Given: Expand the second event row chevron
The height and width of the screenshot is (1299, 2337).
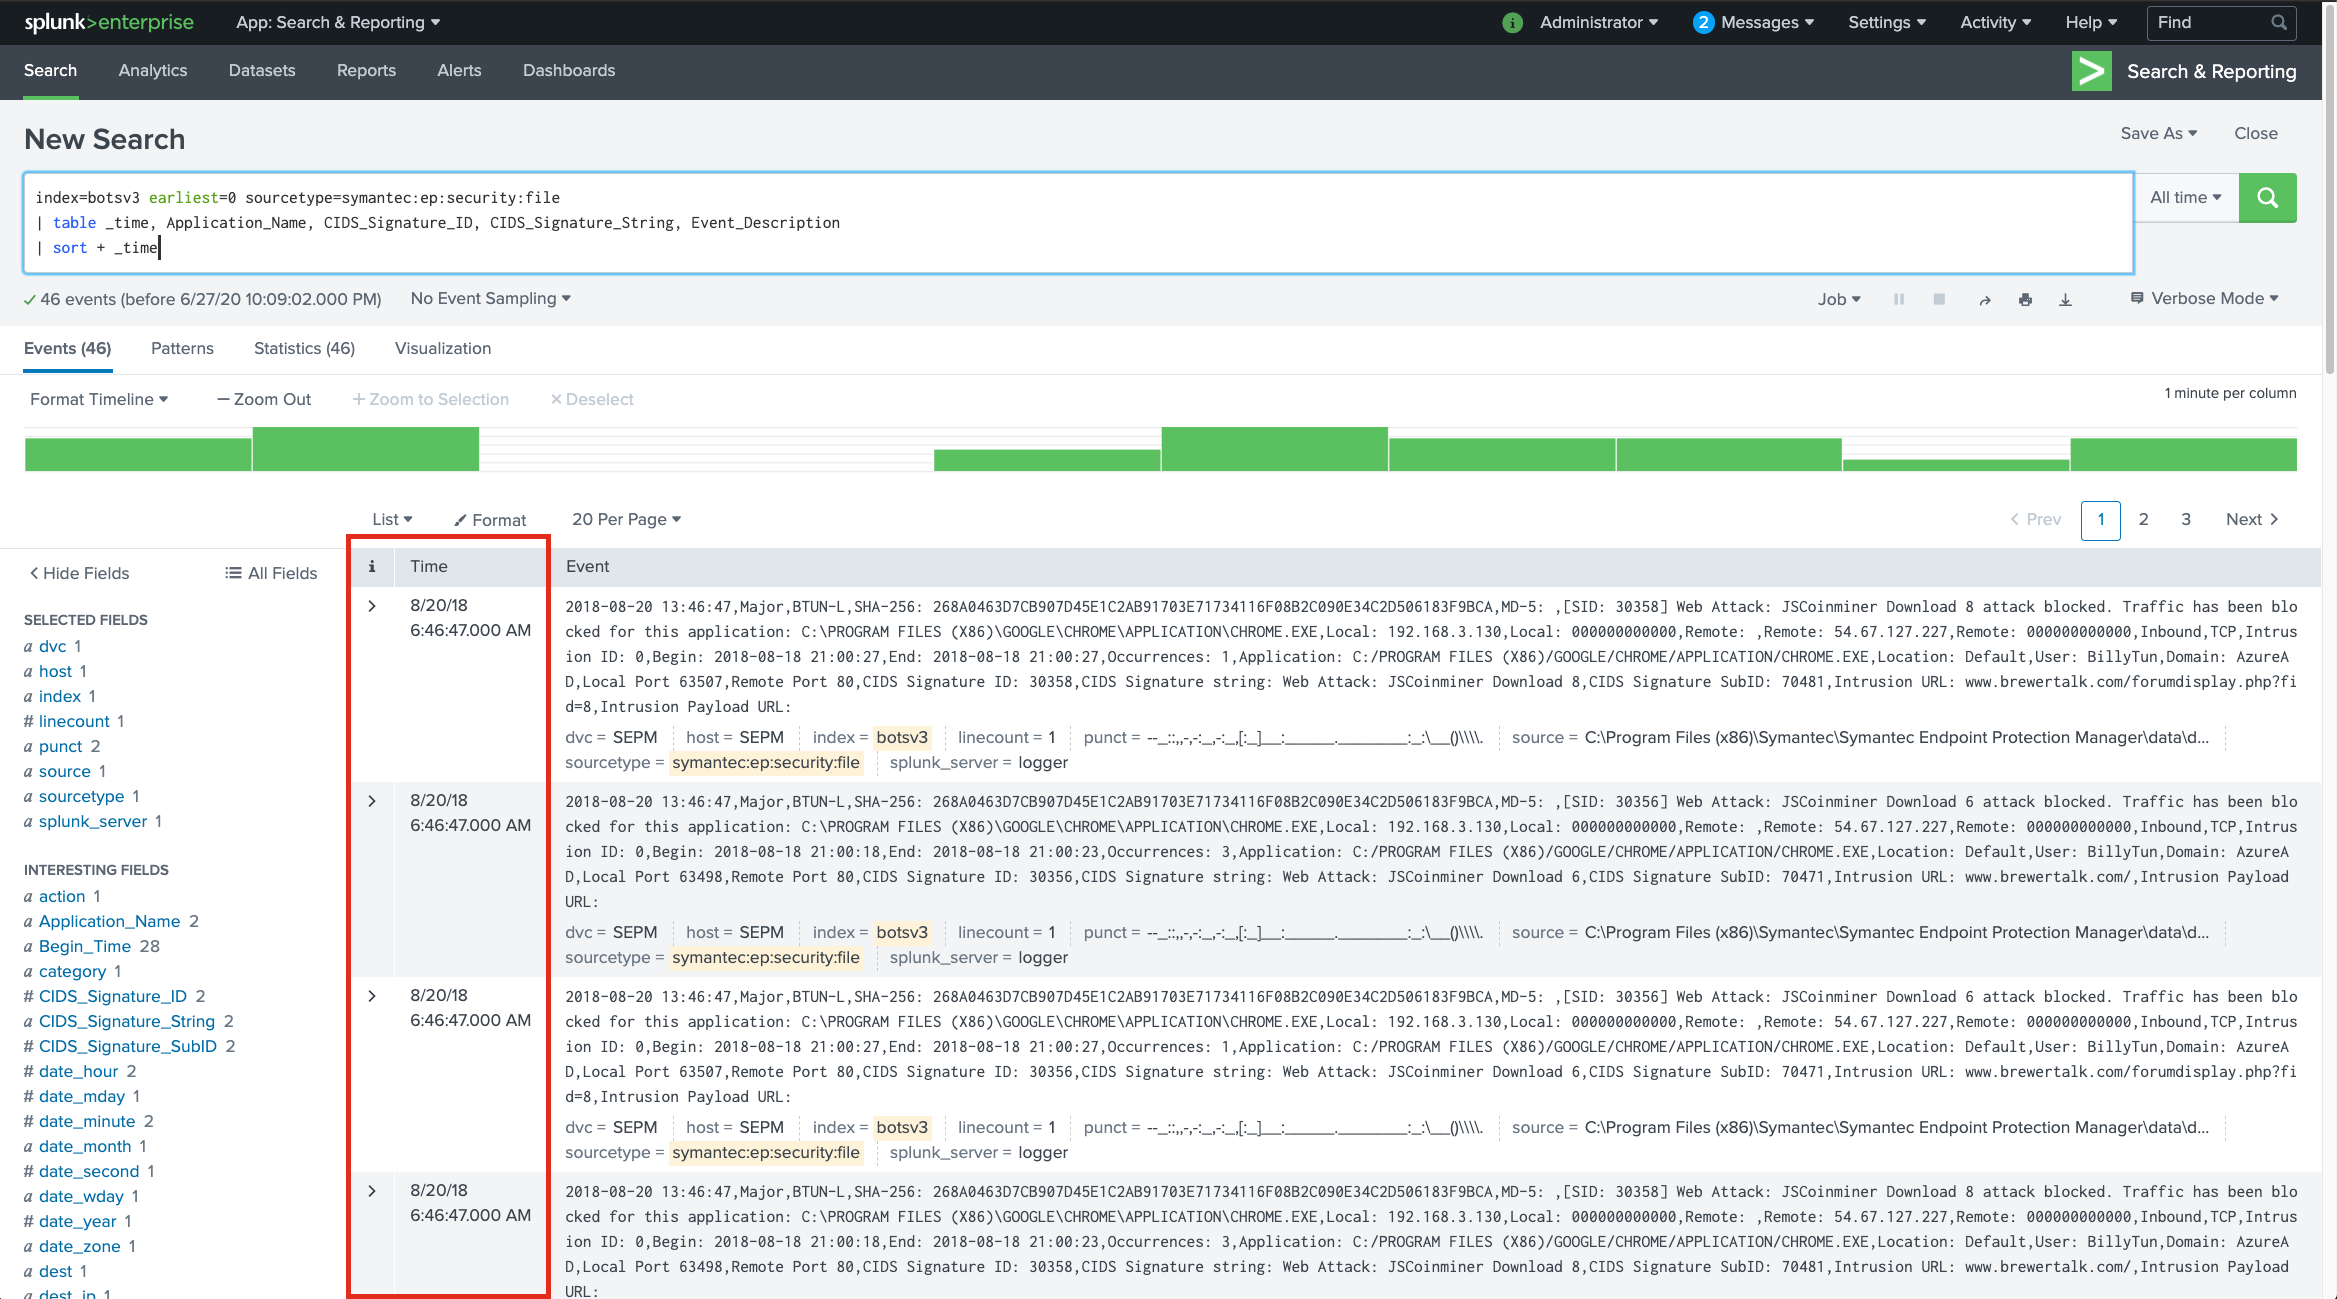Looking at the screenshot, I should click(372, 801).
